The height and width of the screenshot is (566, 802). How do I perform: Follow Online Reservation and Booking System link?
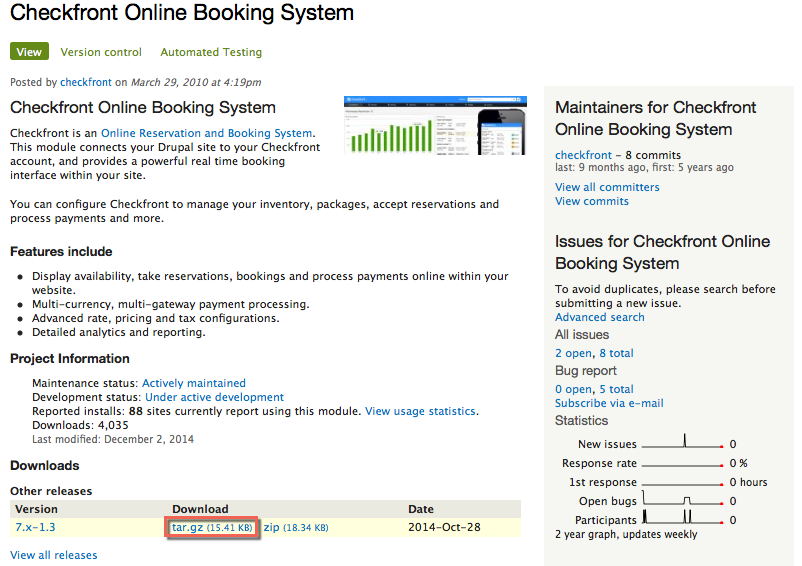coord(206,133)
